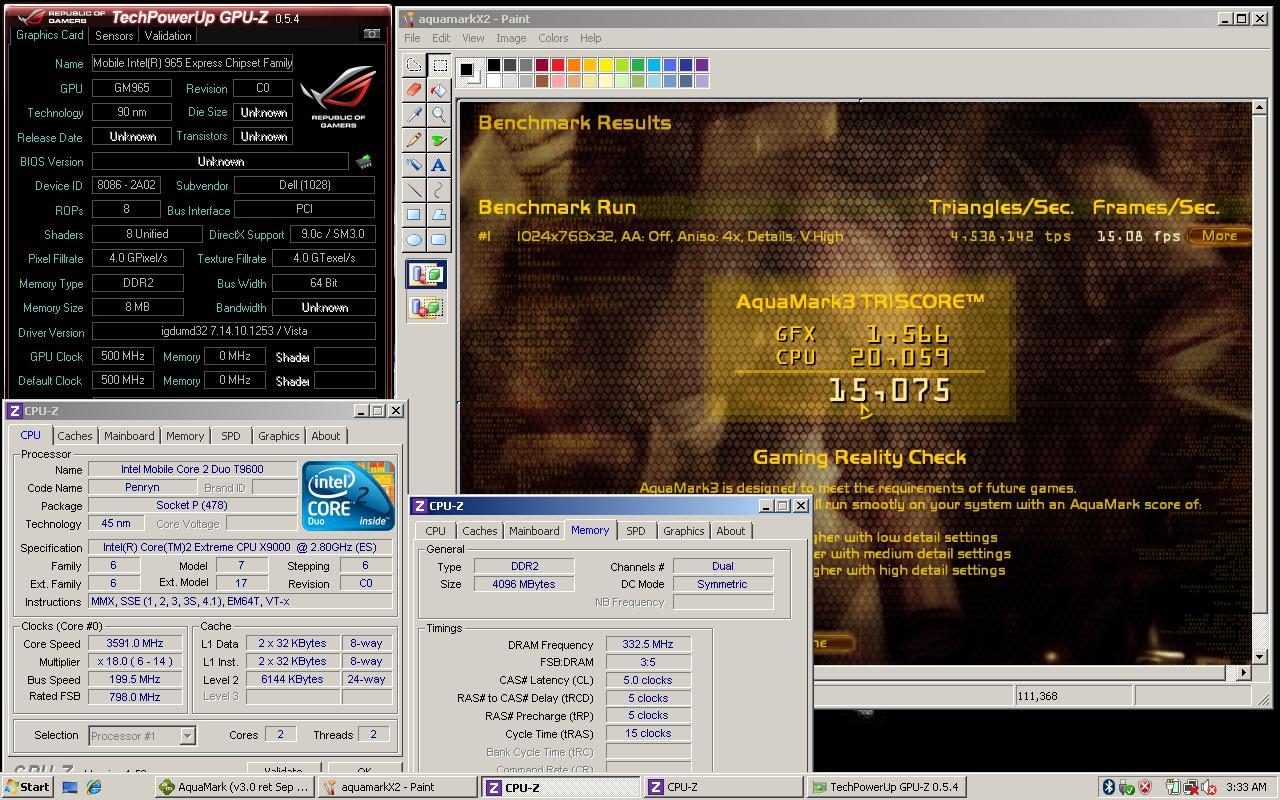Pick the red color swatch in Paint palette
The image size is (1280, 800).
point(557,65)
